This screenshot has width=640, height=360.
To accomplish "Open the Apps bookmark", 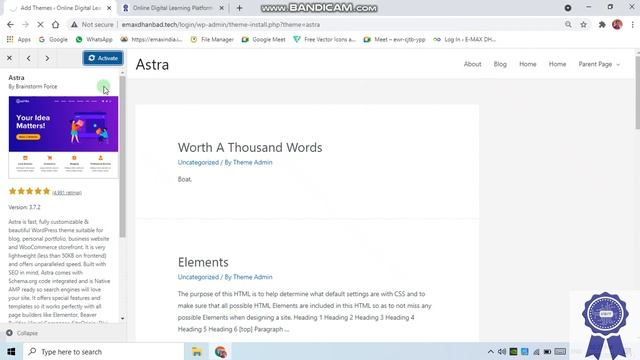I will [19, 39].
